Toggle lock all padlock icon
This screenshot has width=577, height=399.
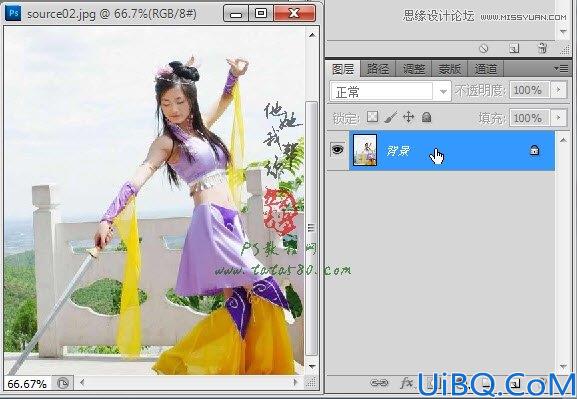pyautogui.click(x=426, y=117)
